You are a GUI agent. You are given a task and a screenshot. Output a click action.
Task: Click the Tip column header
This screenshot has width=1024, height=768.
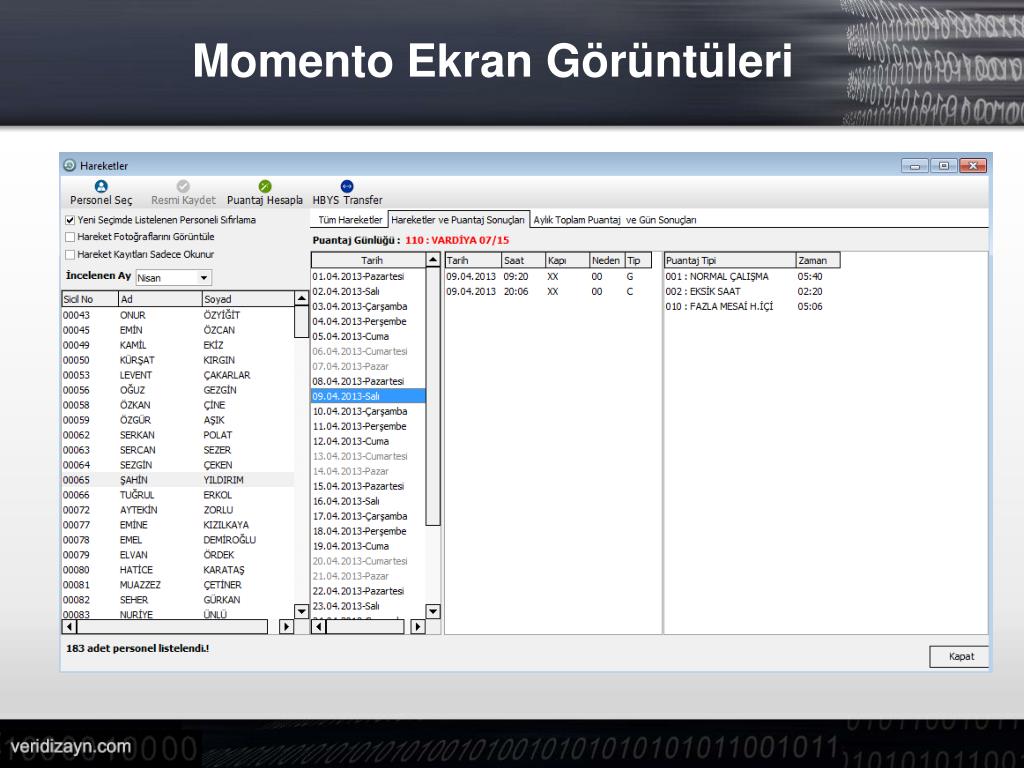click(x=638, y=261)
